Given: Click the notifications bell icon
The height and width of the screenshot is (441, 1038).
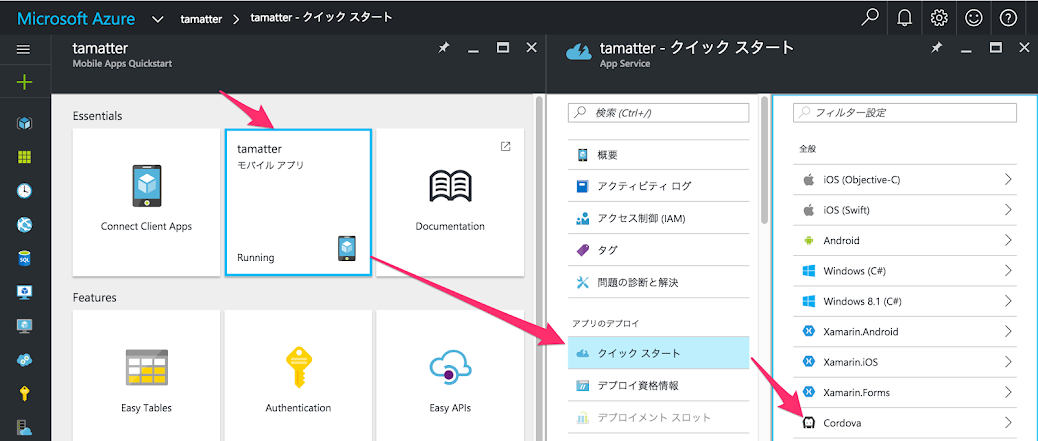Looking at the screenshot, I should pos(905,18).
